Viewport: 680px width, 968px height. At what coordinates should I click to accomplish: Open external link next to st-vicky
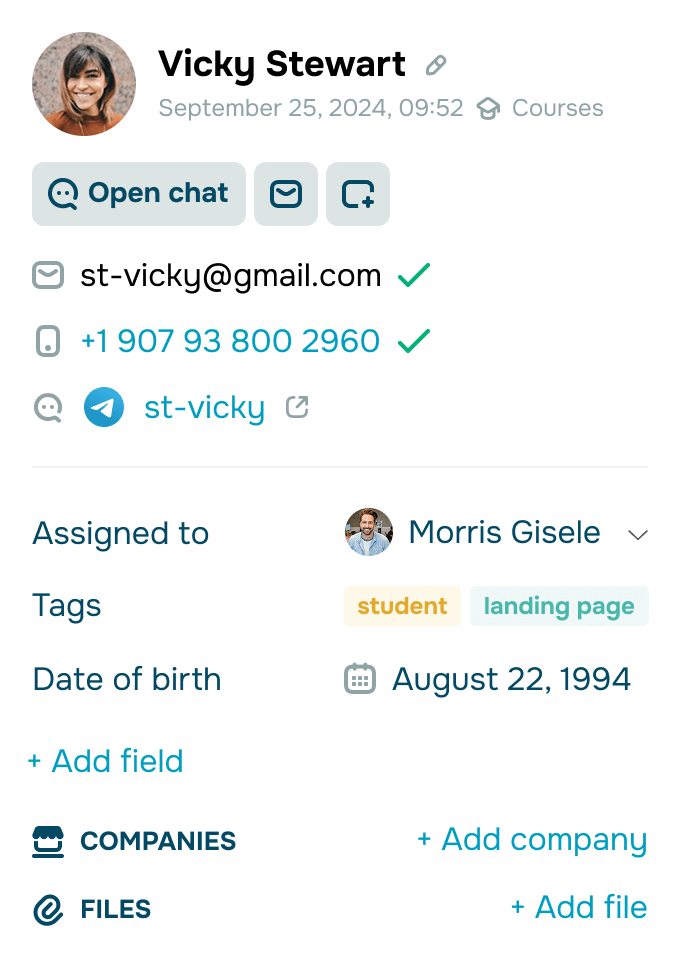coord(297,407)
